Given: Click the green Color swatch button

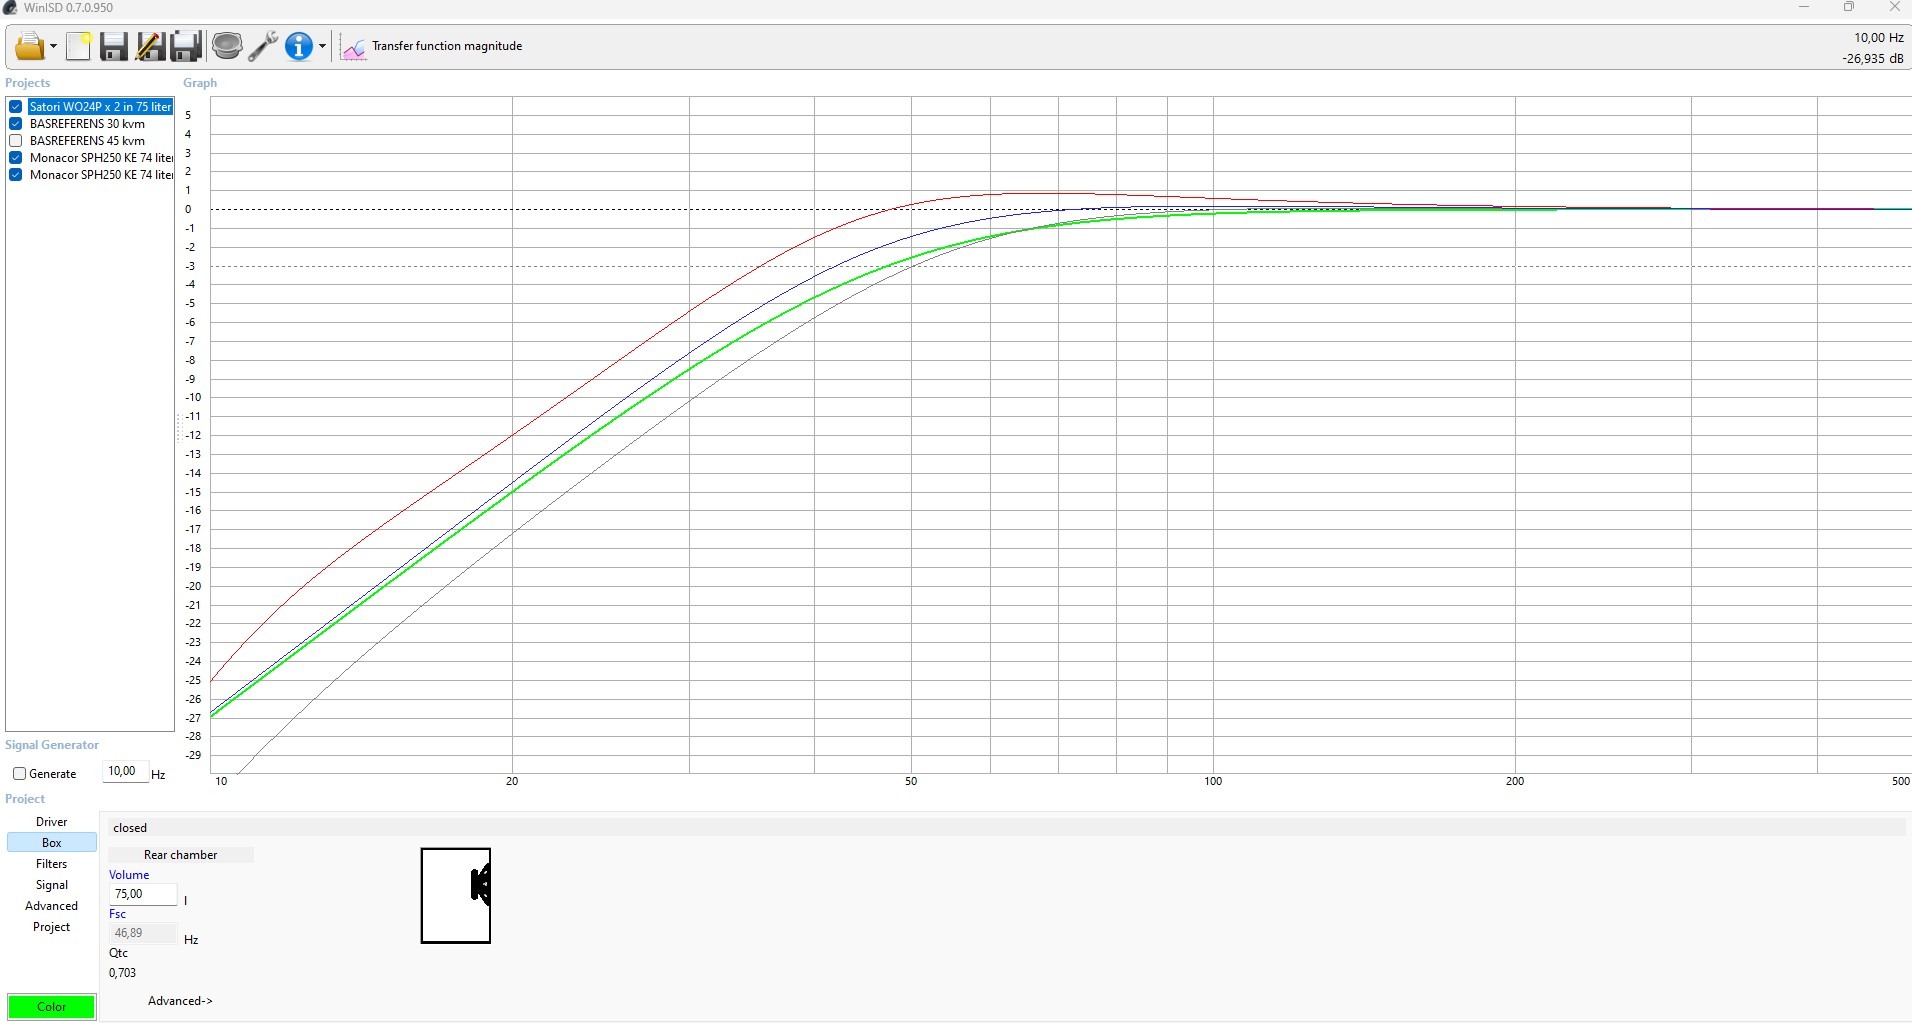Looking at the screenshot, I should [x=52, y=1007].
